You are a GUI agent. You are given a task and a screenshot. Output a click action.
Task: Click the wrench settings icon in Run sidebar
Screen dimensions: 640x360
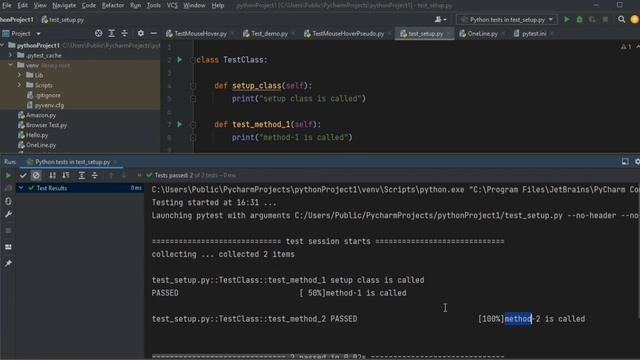(8, 215)
